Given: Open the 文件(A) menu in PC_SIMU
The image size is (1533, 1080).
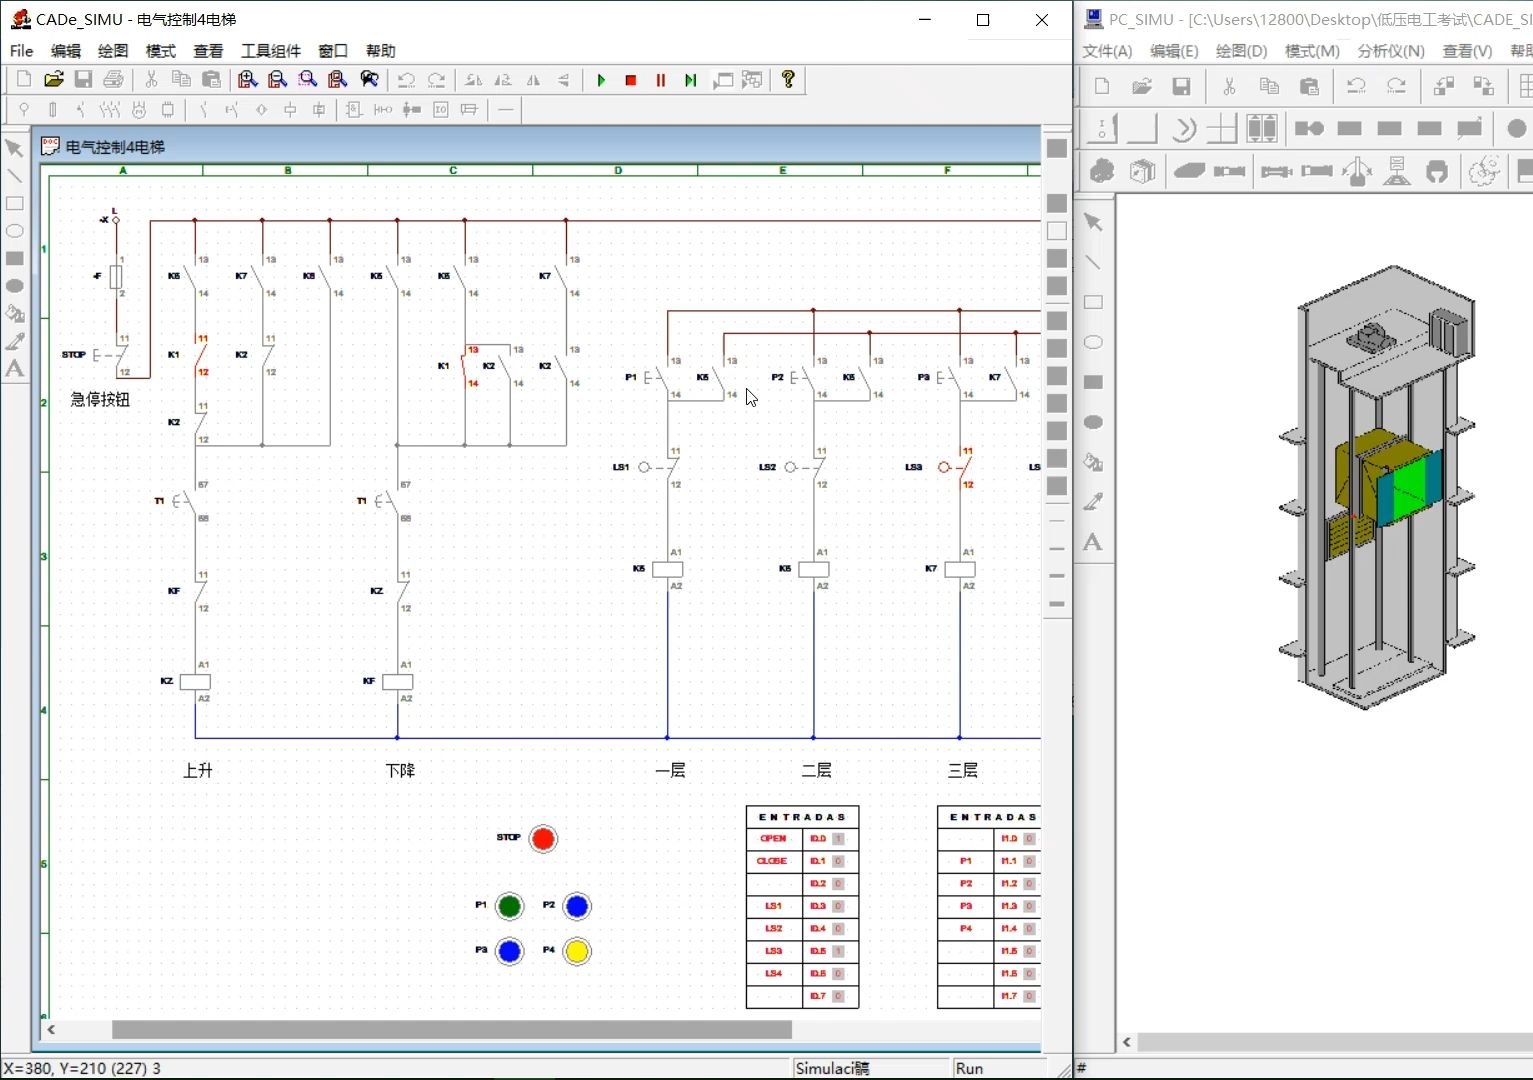Looking at the screenshot, I should pos(1107,51).
